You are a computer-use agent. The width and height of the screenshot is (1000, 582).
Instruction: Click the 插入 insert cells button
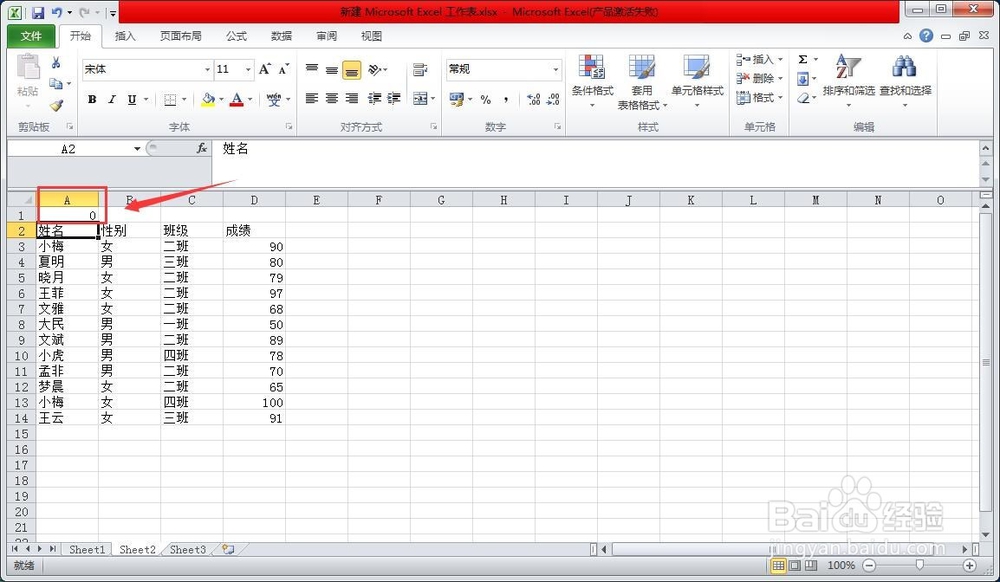tap(760, 59)
